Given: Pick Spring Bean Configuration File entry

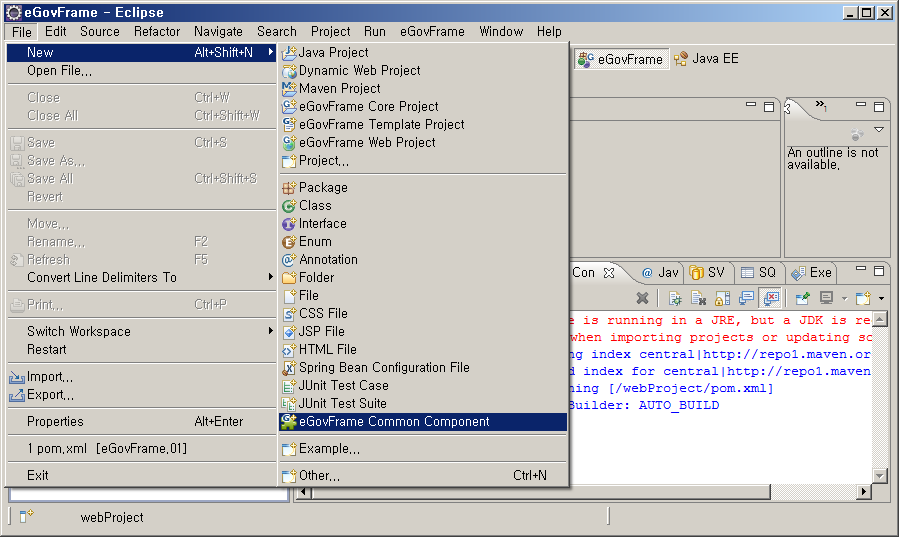Looking at the screenshot, I should coord(383,367).
